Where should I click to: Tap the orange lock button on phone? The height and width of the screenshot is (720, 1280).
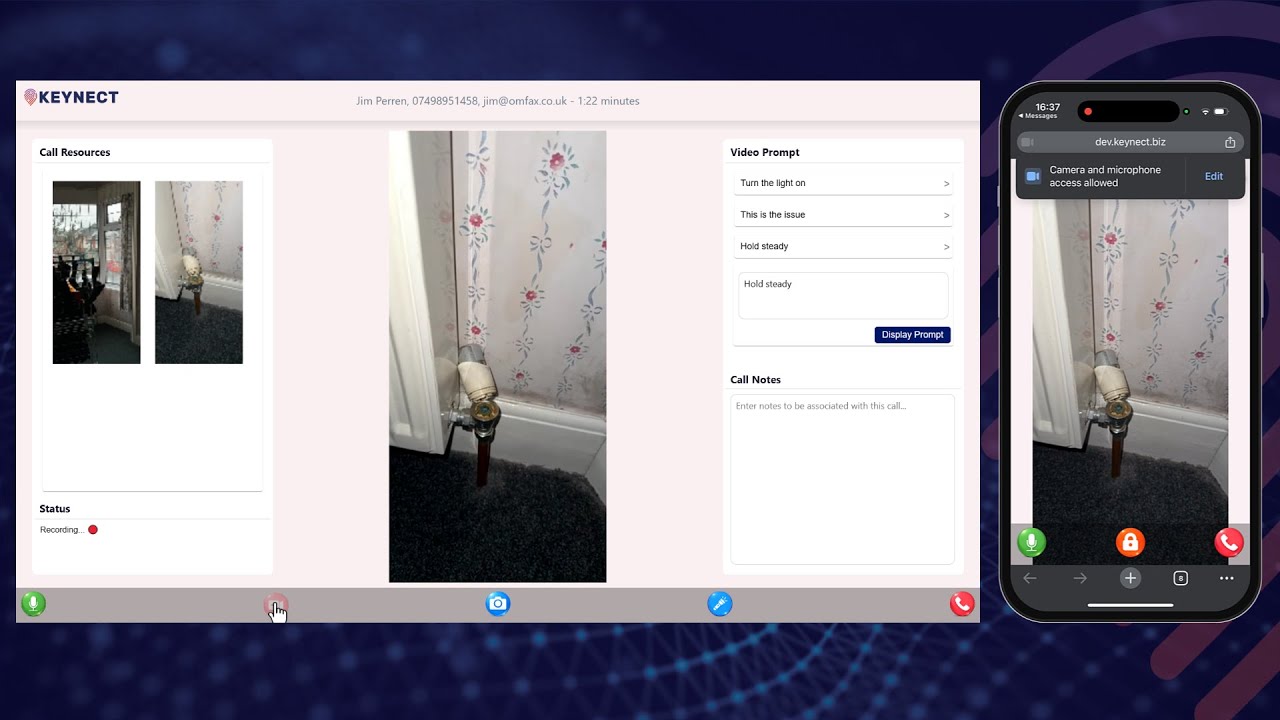1130,542
